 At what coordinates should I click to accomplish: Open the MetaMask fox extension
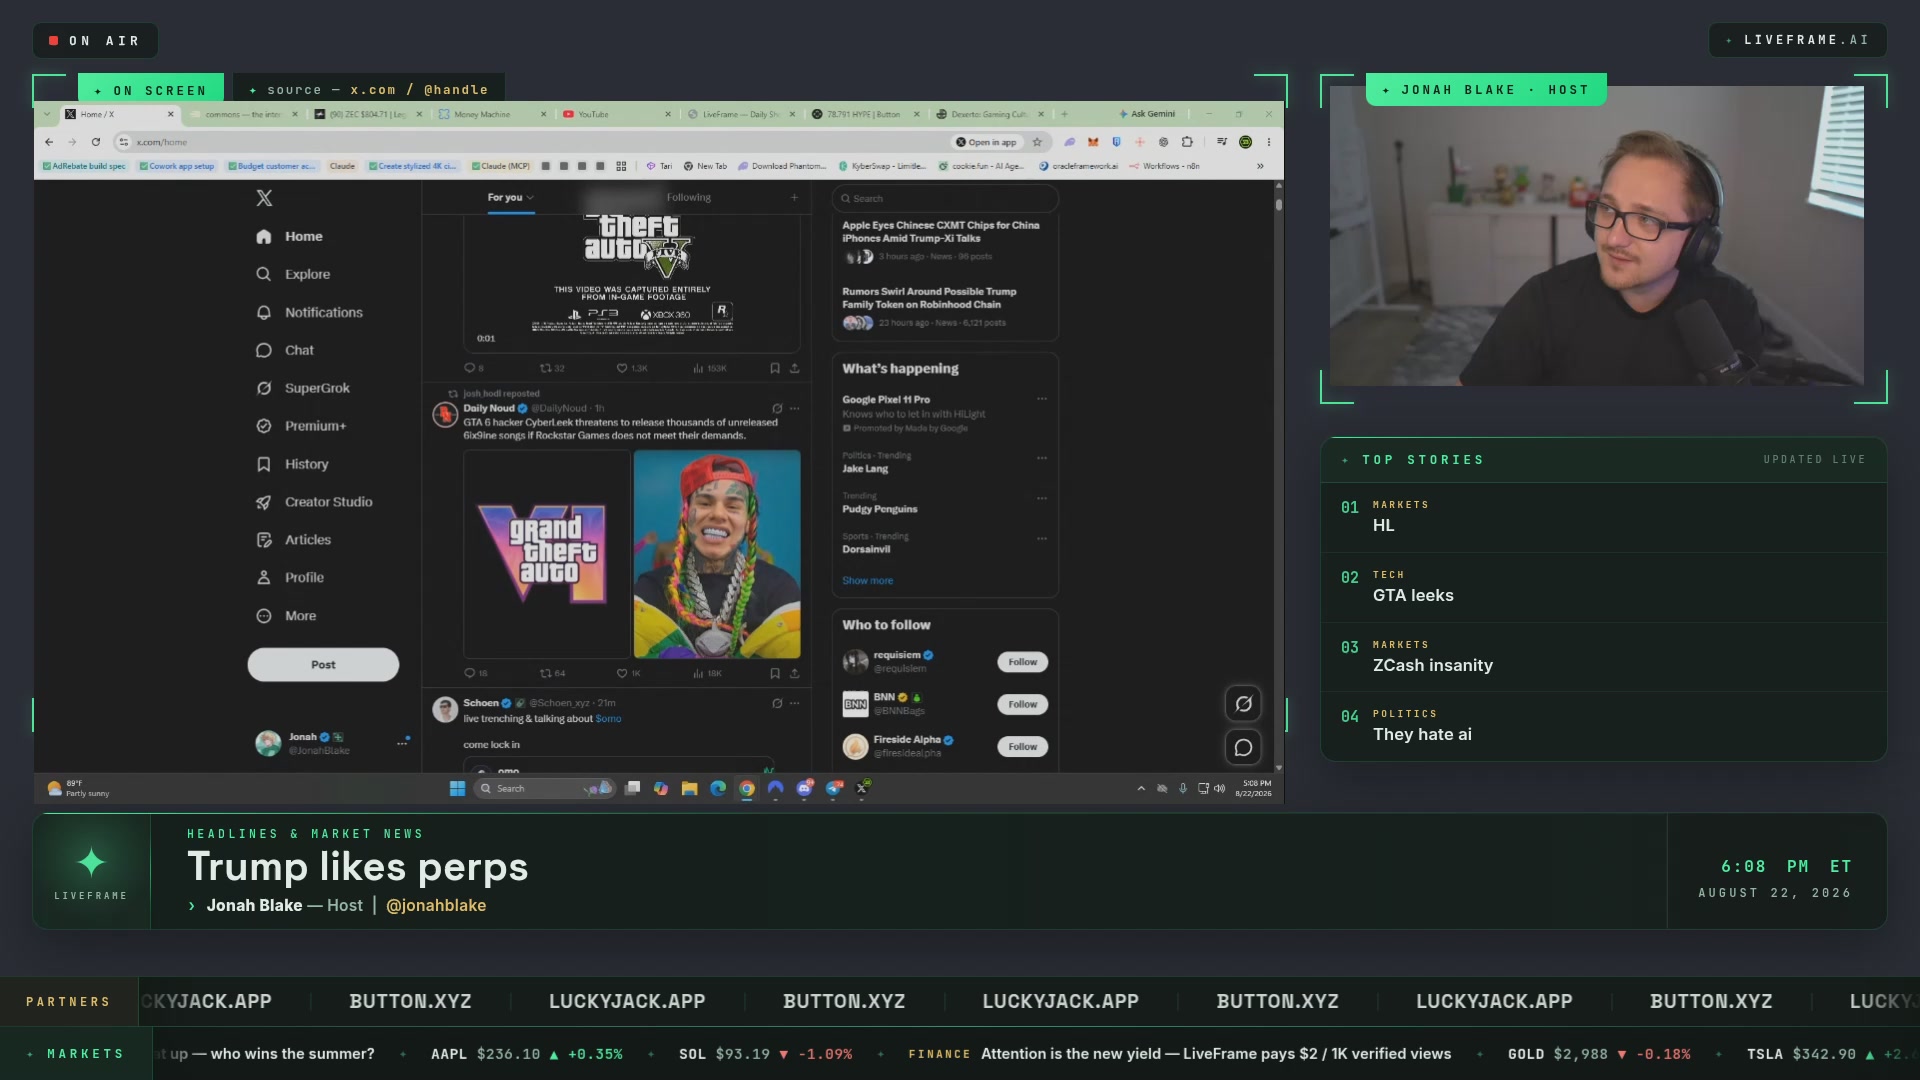1093,142
